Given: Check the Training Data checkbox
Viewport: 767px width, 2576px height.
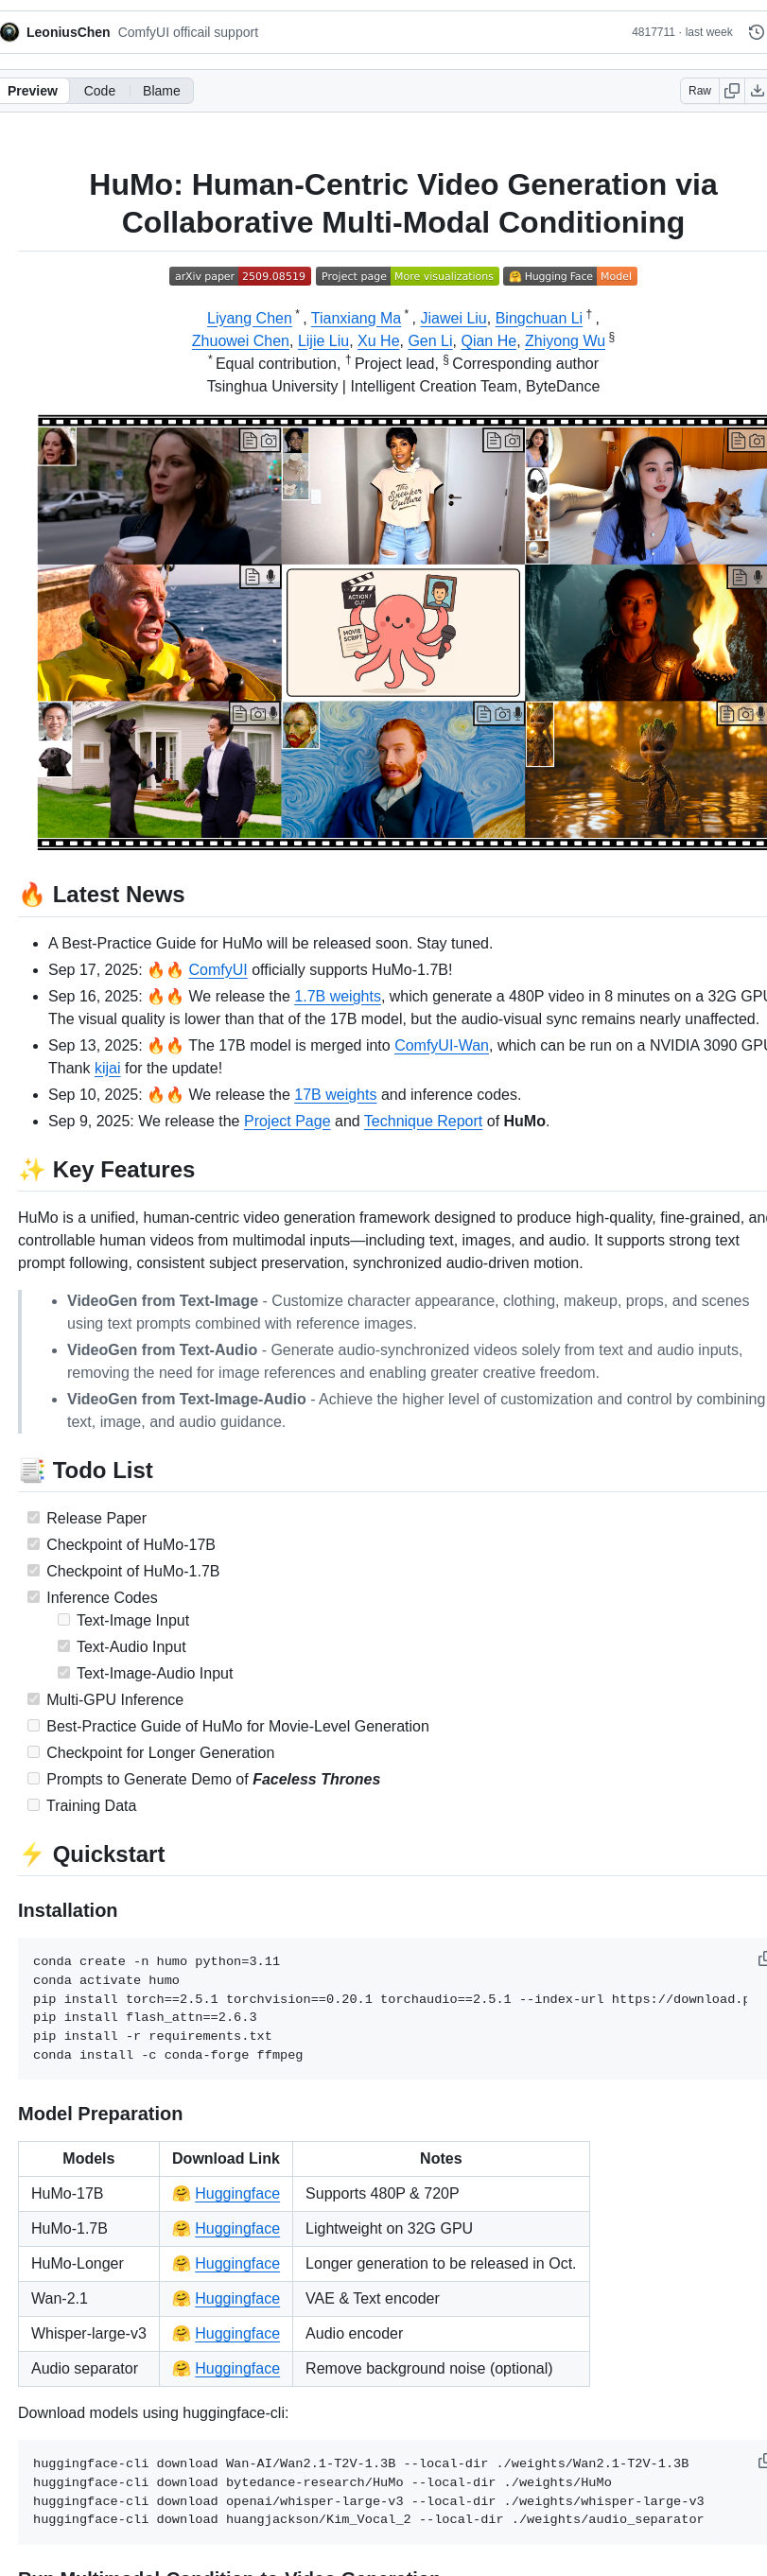Looking at the screenshot, I should (34, 1804).
